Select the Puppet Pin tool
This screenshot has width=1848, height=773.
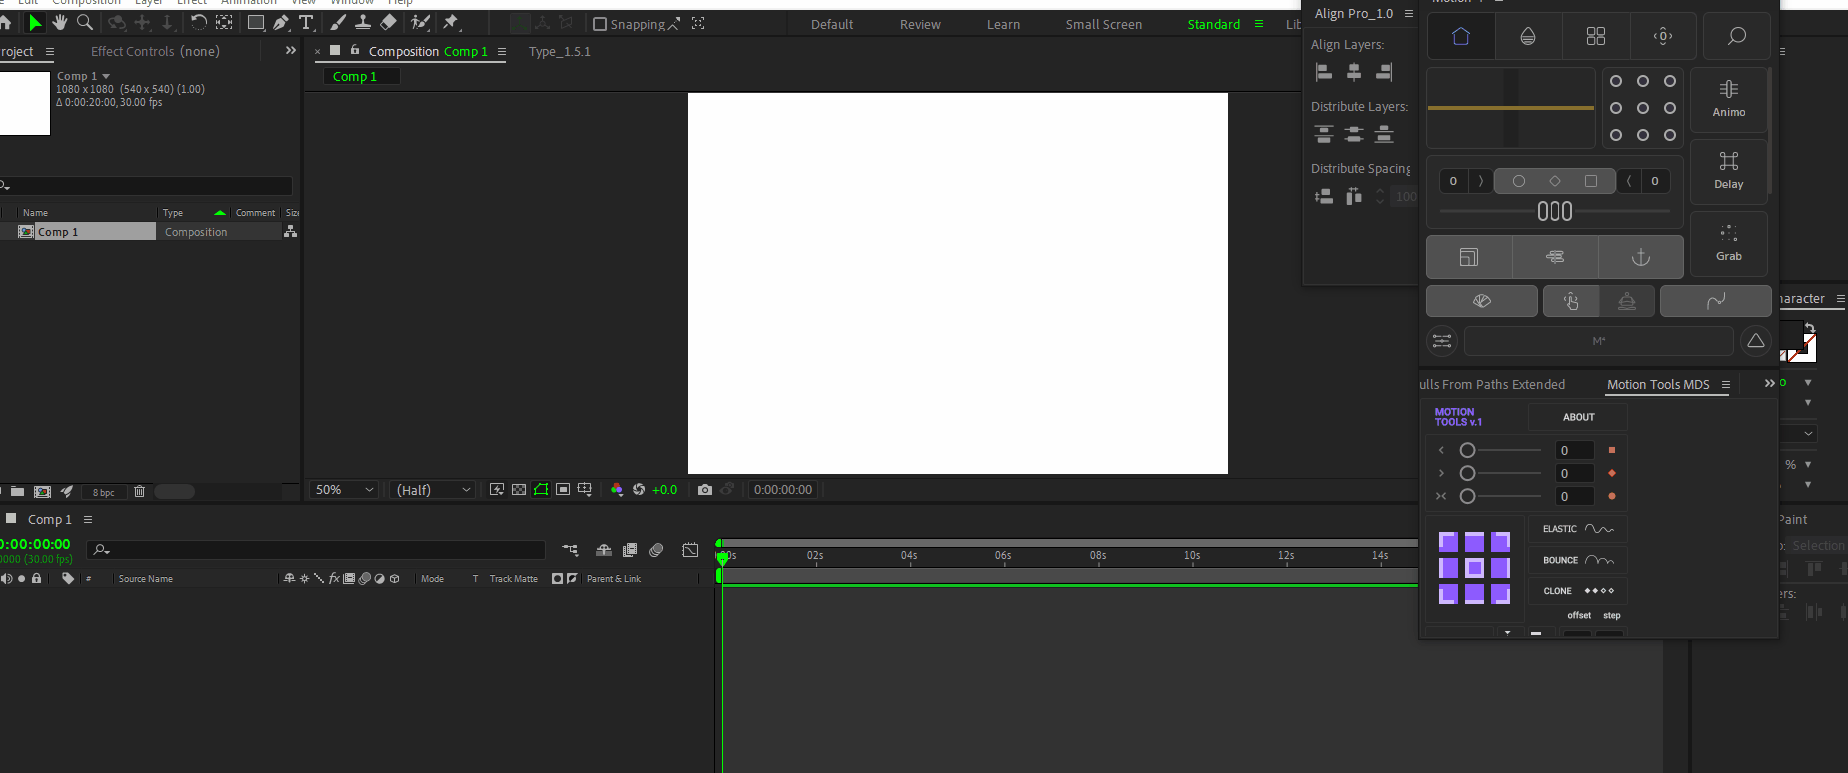[x=451, y=22]
